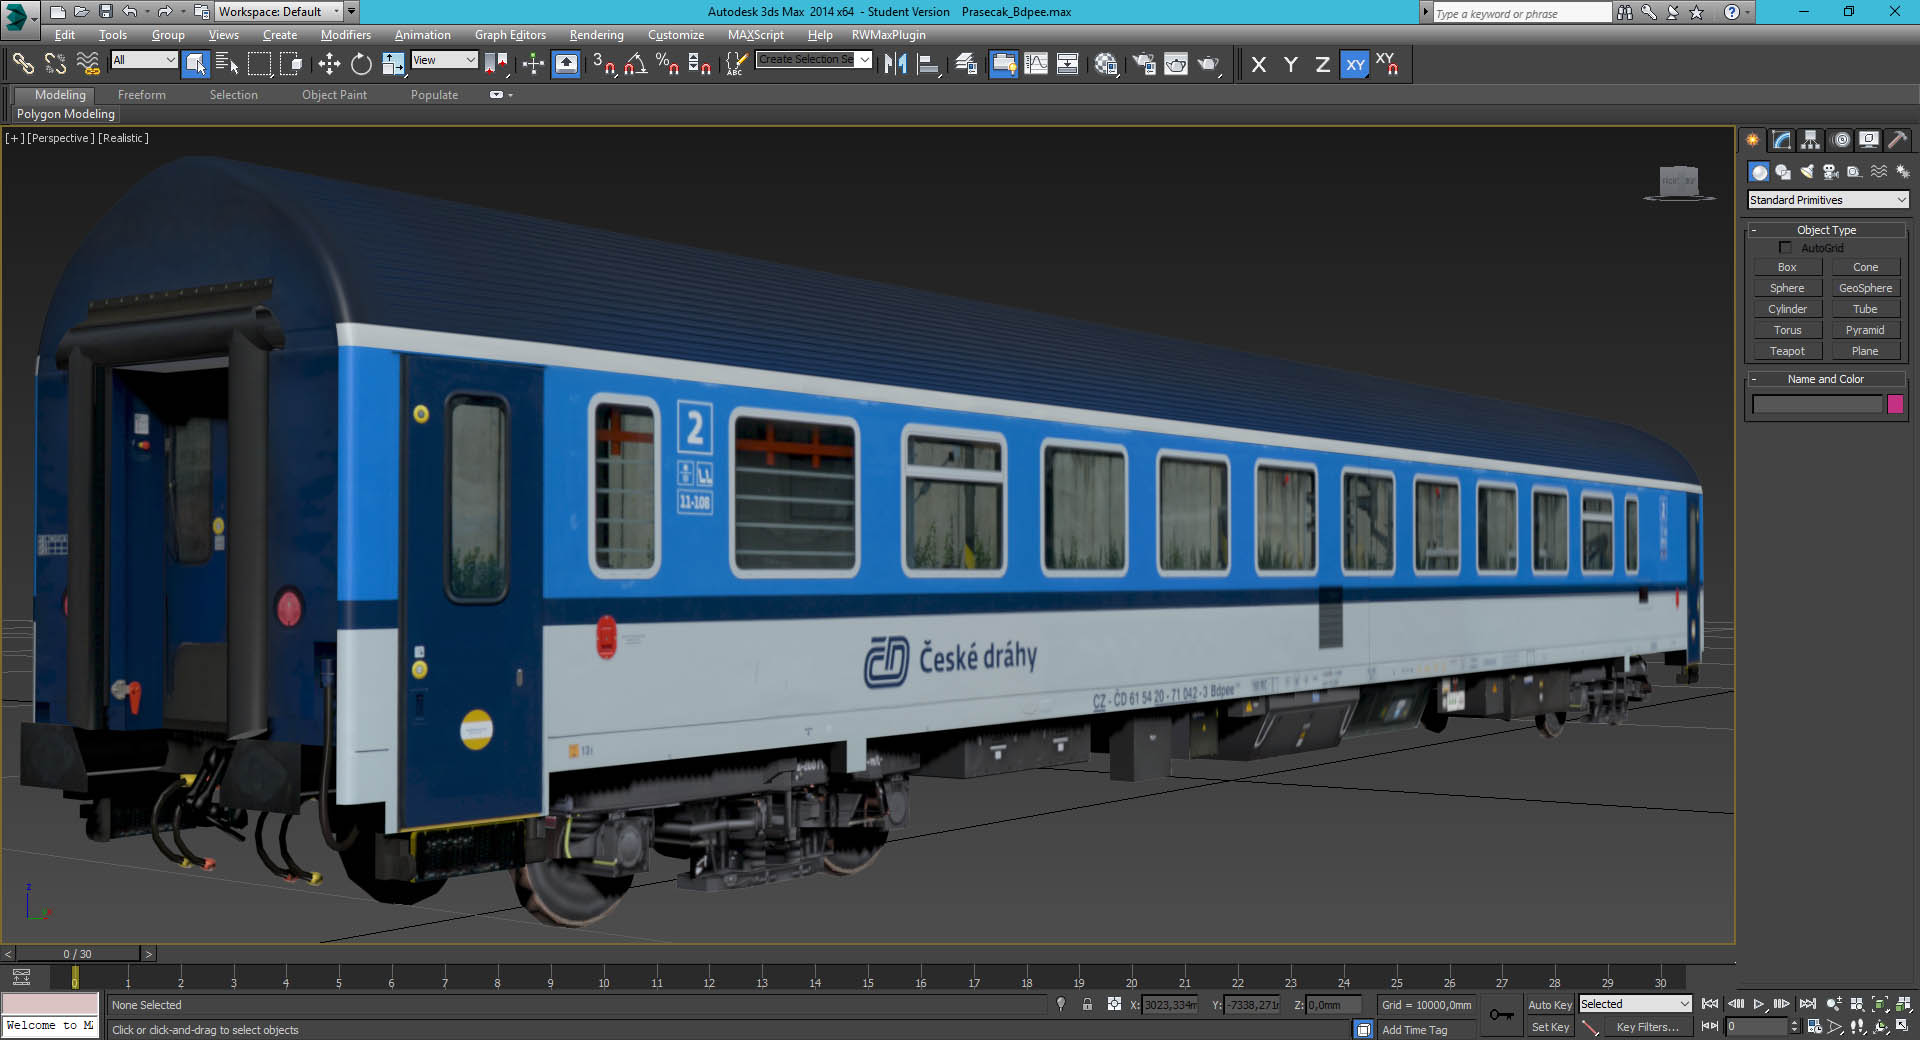Viewport: 1920px width, 1040px height.
Task: Restrict to Z axis
Action: click(x=1322, y=64)
